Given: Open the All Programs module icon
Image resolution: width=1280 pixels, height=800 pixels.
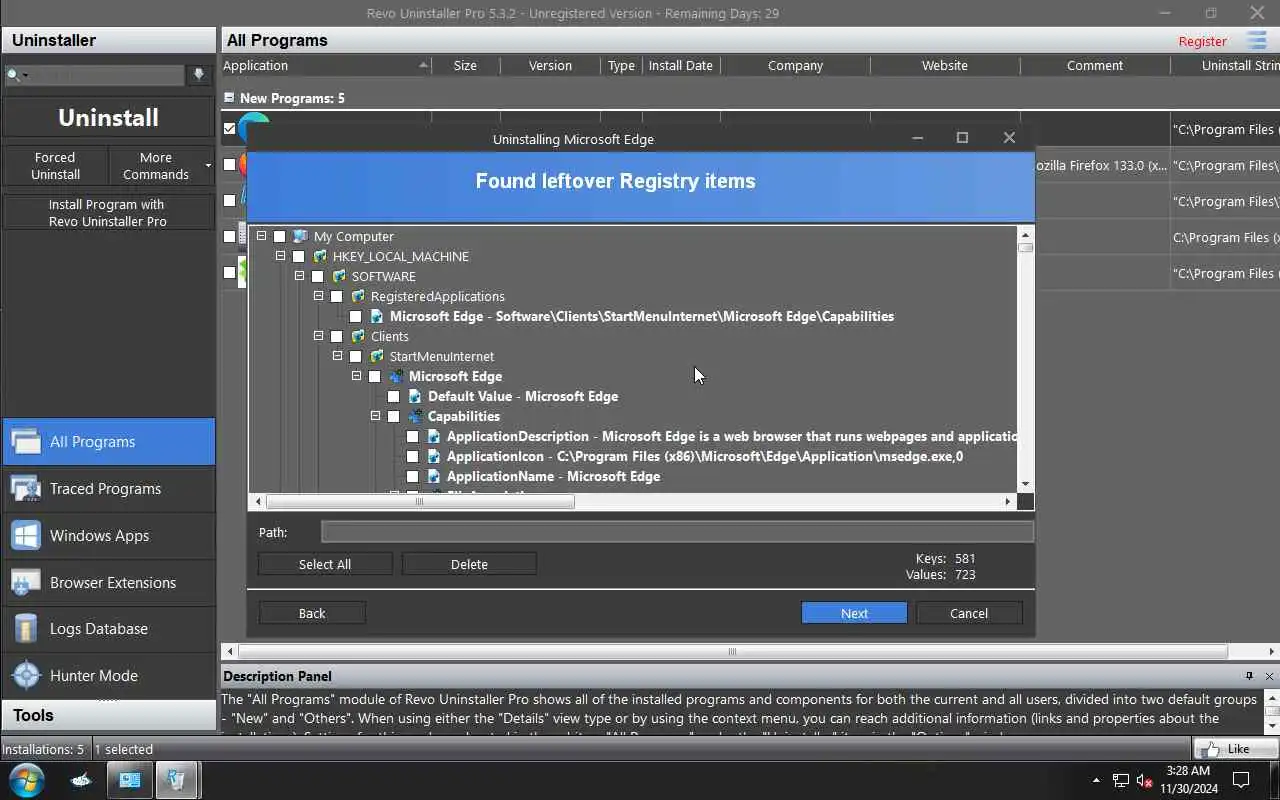Looking at the screenshot, I should tap(26, 442).
